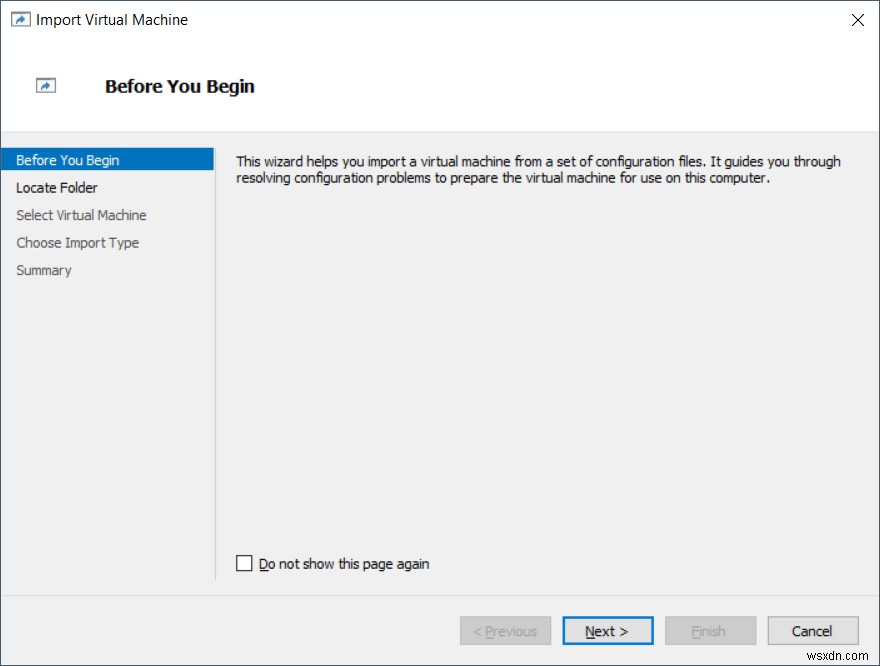The image size is (880, 666).
Task: Select the Before You Begin step
Action: [67, 159]
